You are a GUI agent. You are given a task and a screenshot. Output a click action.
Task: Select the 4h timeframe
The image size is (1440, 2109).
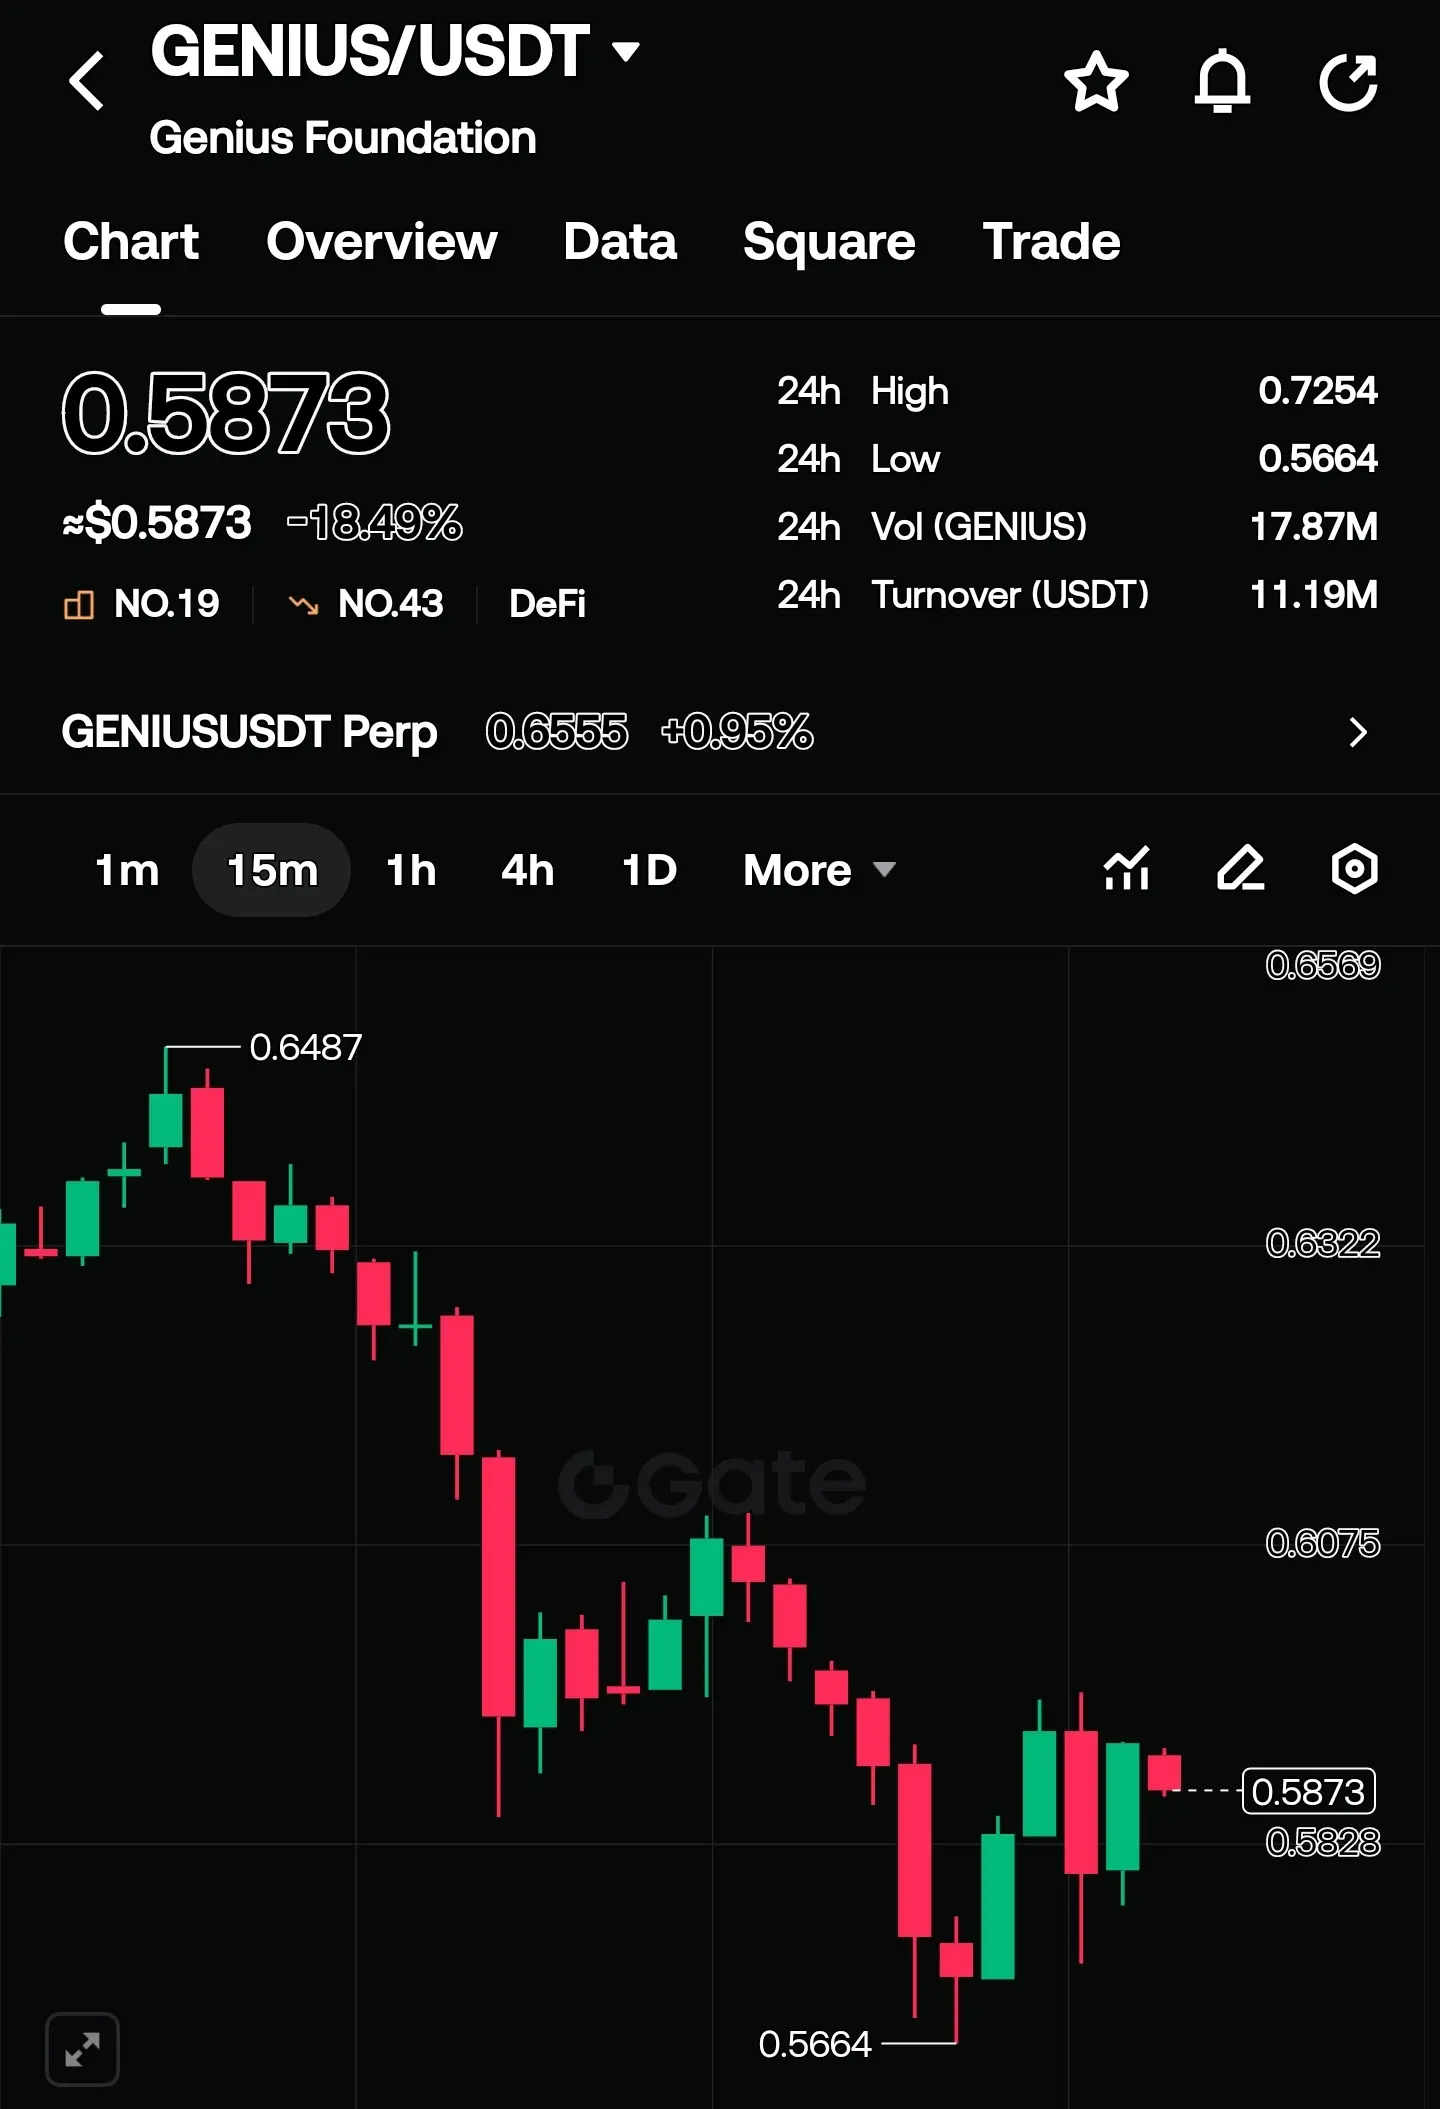pyautogui.click(x=527, y=870)
